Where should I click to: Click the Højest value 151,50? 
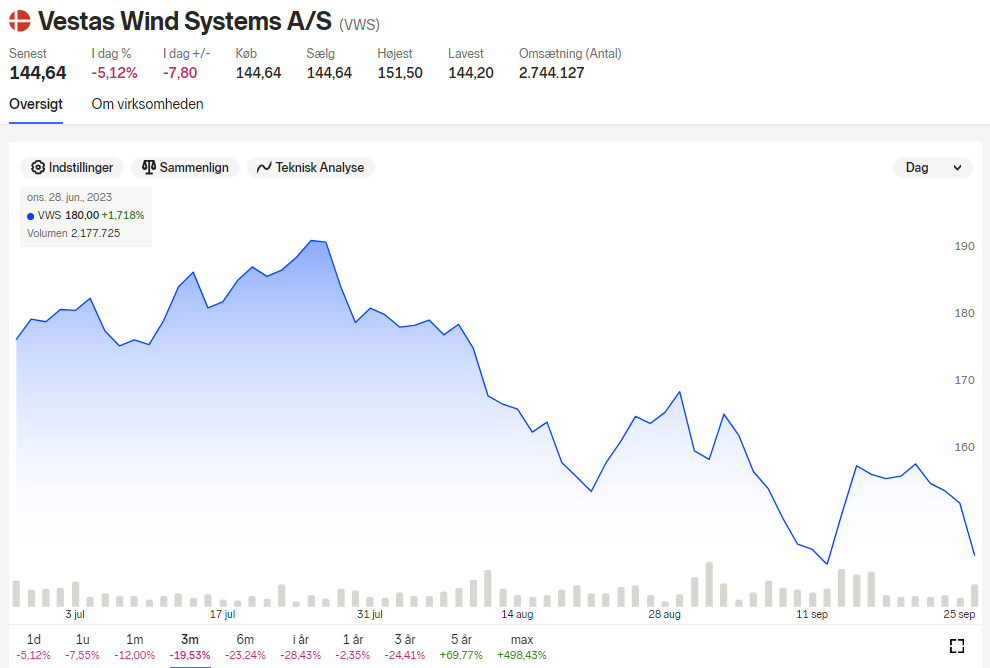(400, 73)
